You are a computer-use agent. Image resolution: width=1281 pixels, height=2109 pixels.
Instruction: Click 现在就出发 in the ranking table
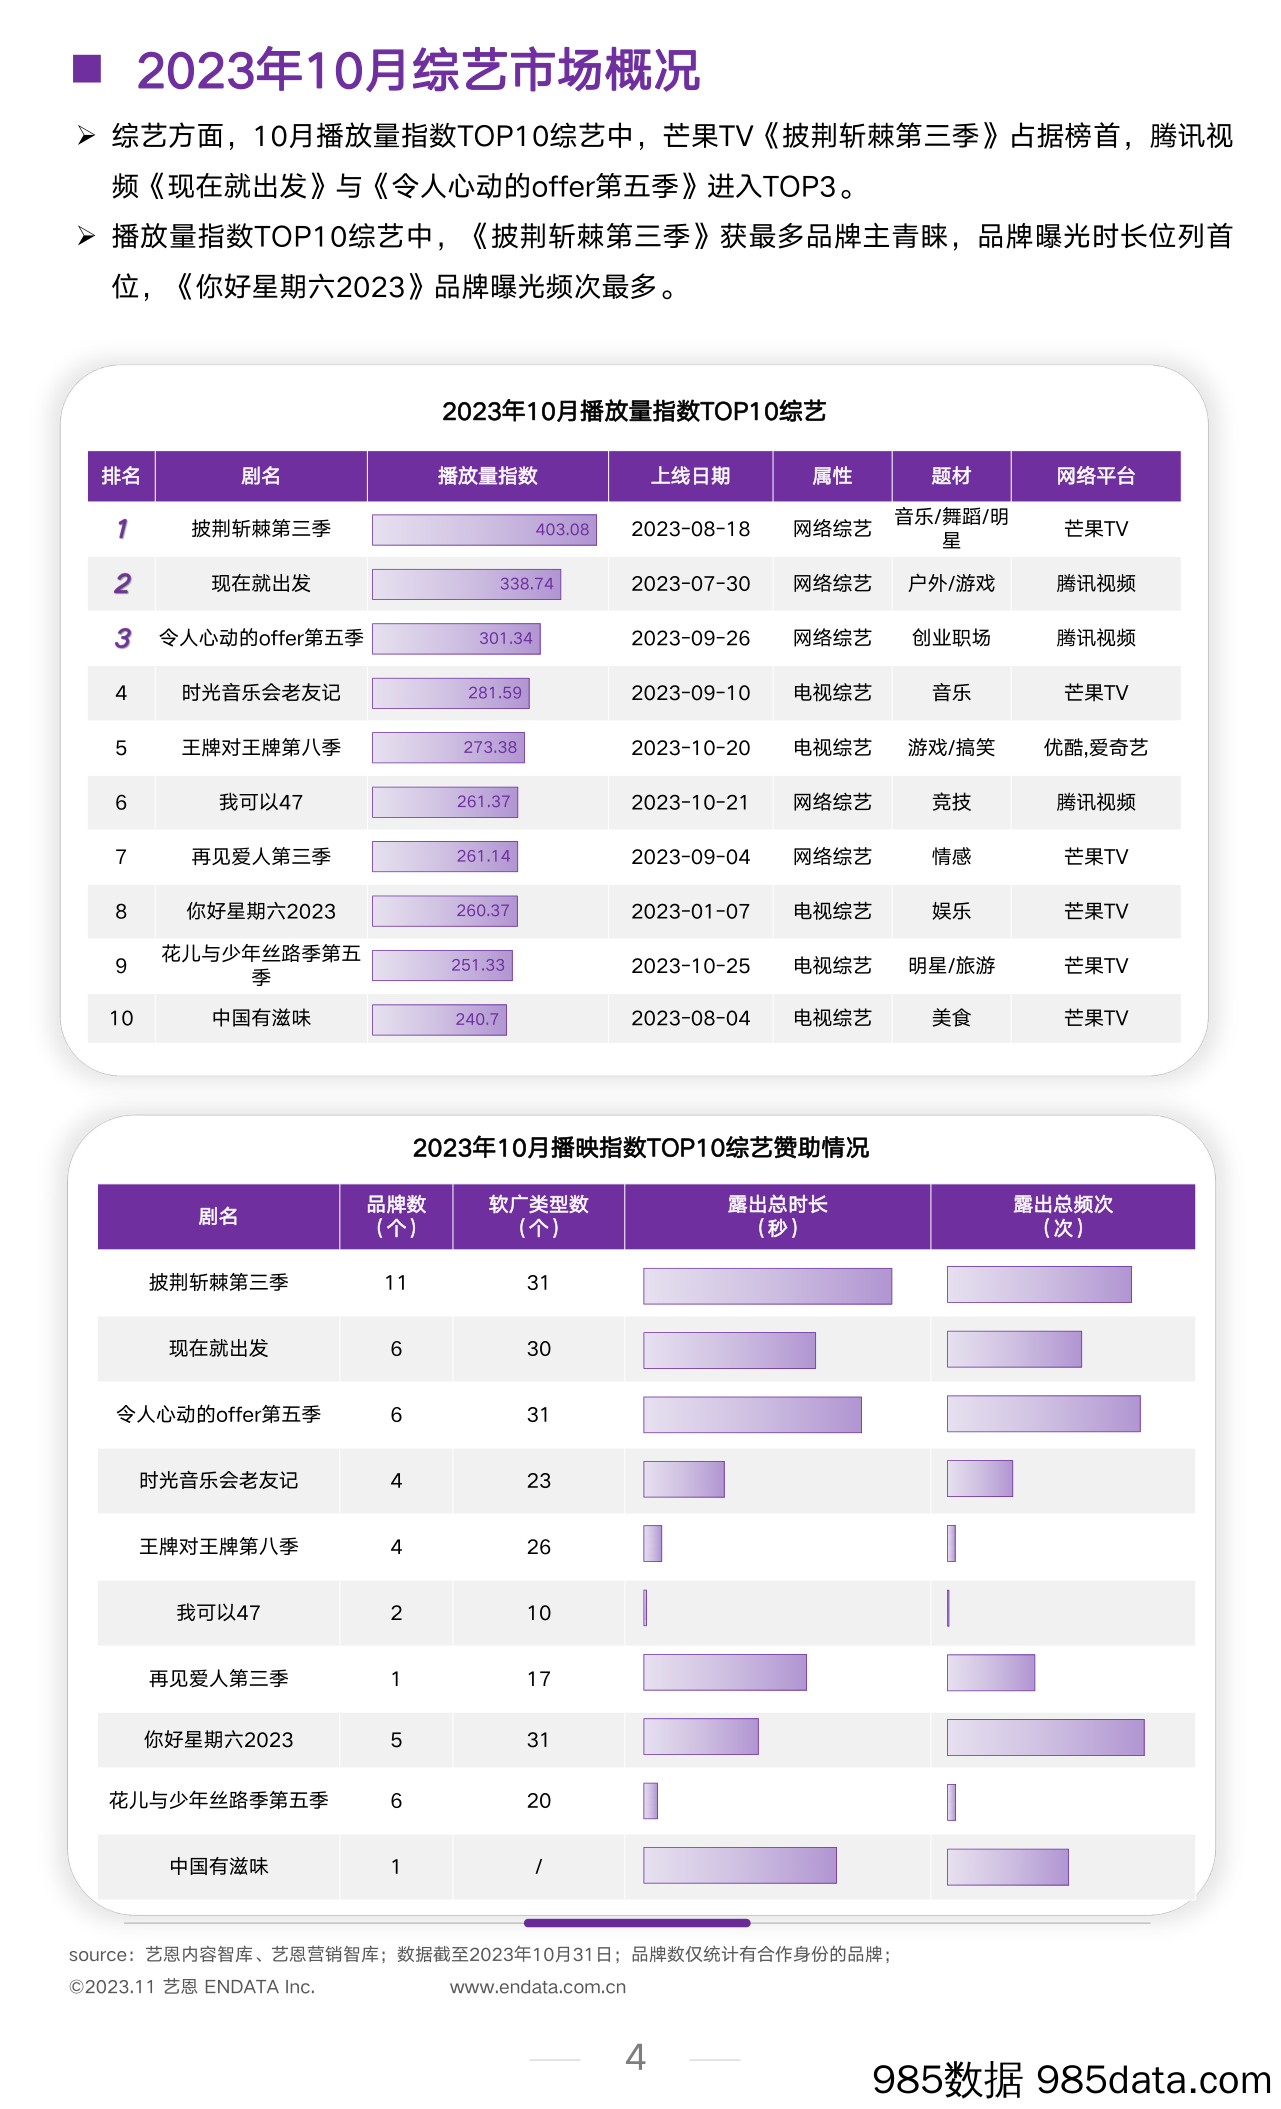[261, 584]
